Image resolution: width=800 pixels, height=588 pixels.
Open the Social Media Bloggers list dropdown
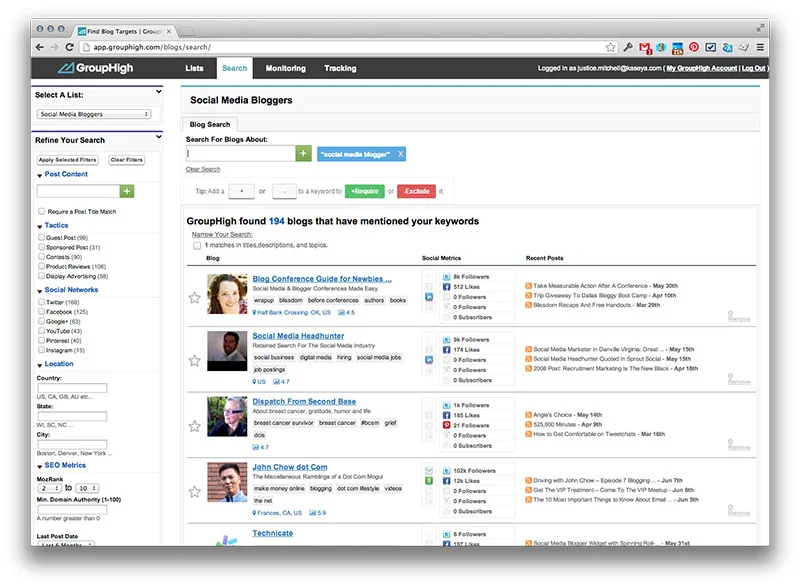pyautogui.click(x=94, y=114)
